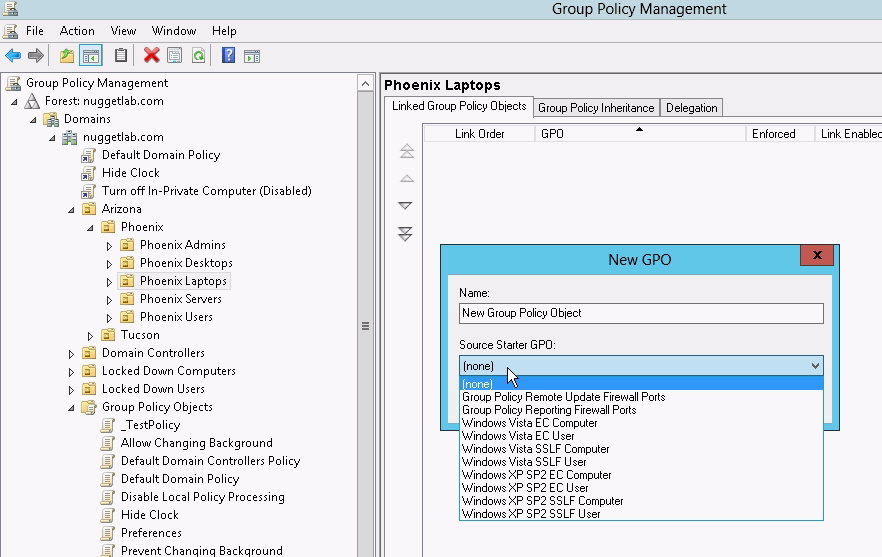The width and height of the screenshot is (882, 557).
Task: Open the Help menu
Action: pyautogui.click(x=224, y=31)
